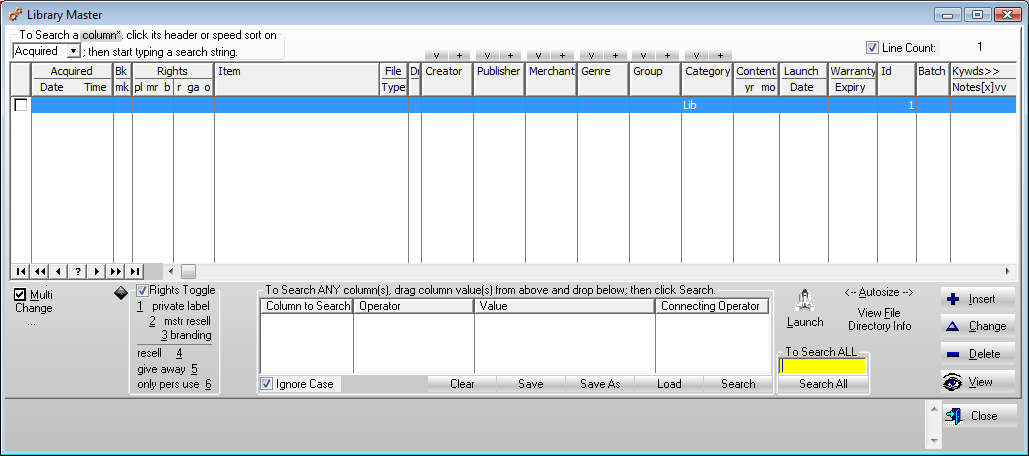Toggle give away right option 5
This screenshot has height=456, width=1029.
tap(167, 369)
